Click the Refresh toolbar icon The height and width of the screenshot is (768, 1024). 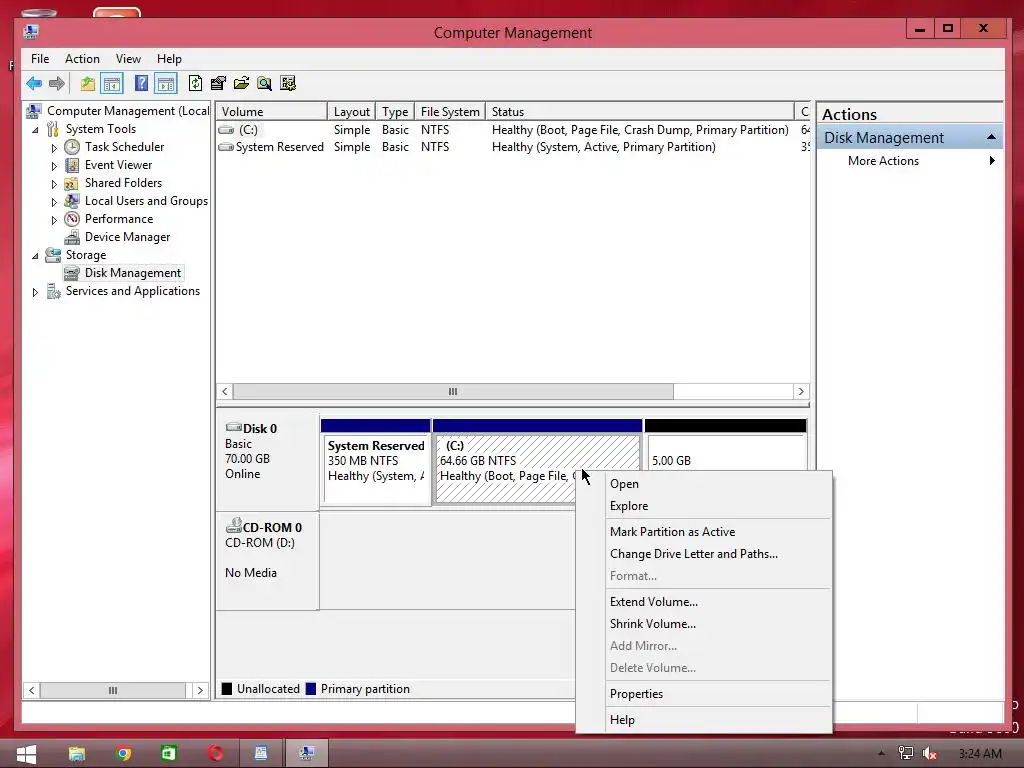pos(195,83)
